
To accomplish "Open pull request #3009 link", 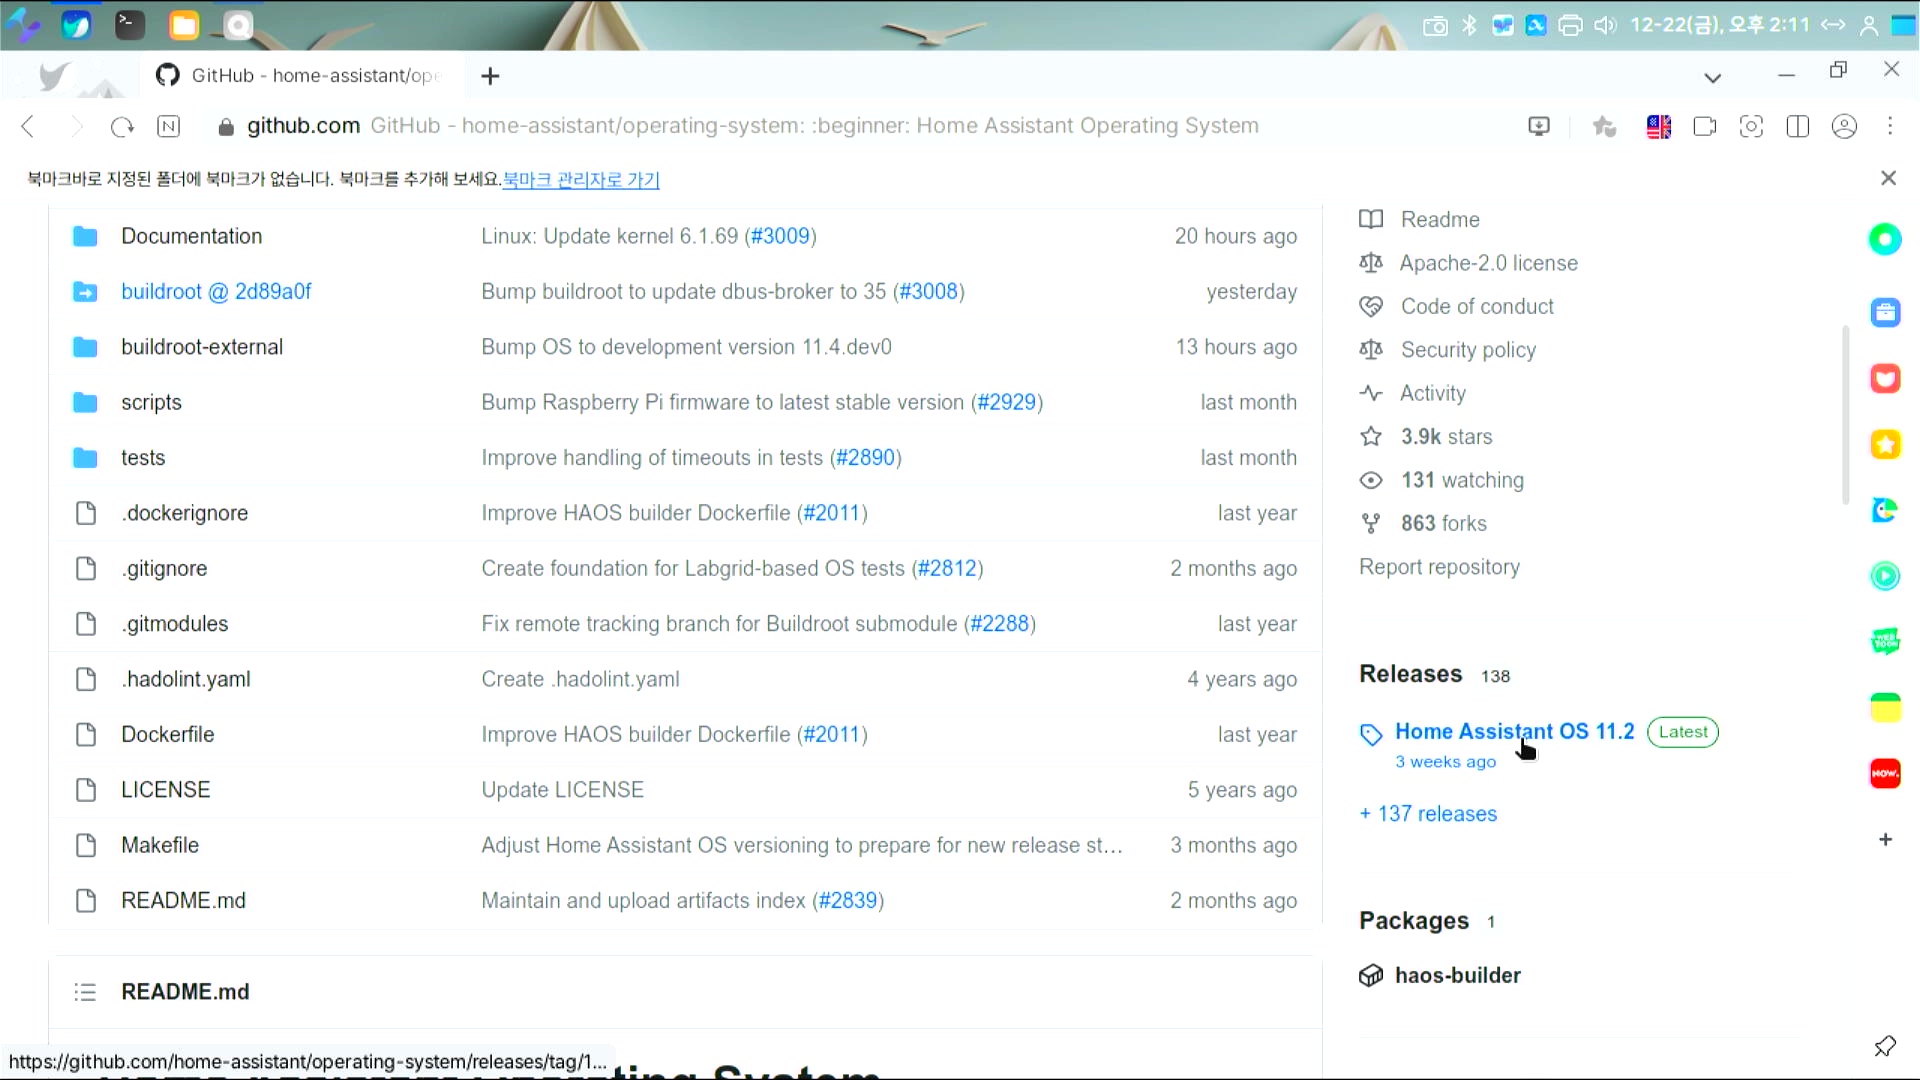I will [780, 236].
